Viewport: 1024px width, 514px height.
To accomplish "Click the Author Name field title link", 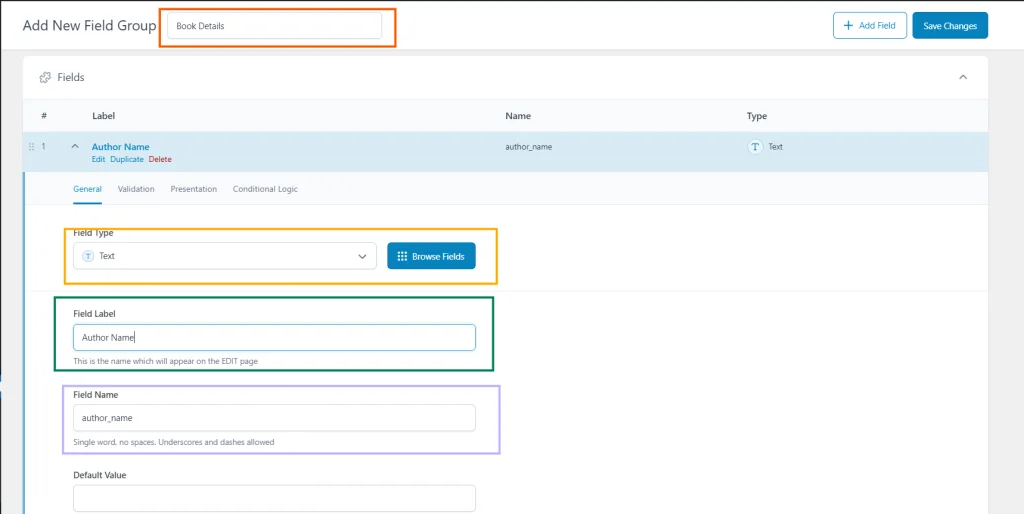I will pos(120,147).
